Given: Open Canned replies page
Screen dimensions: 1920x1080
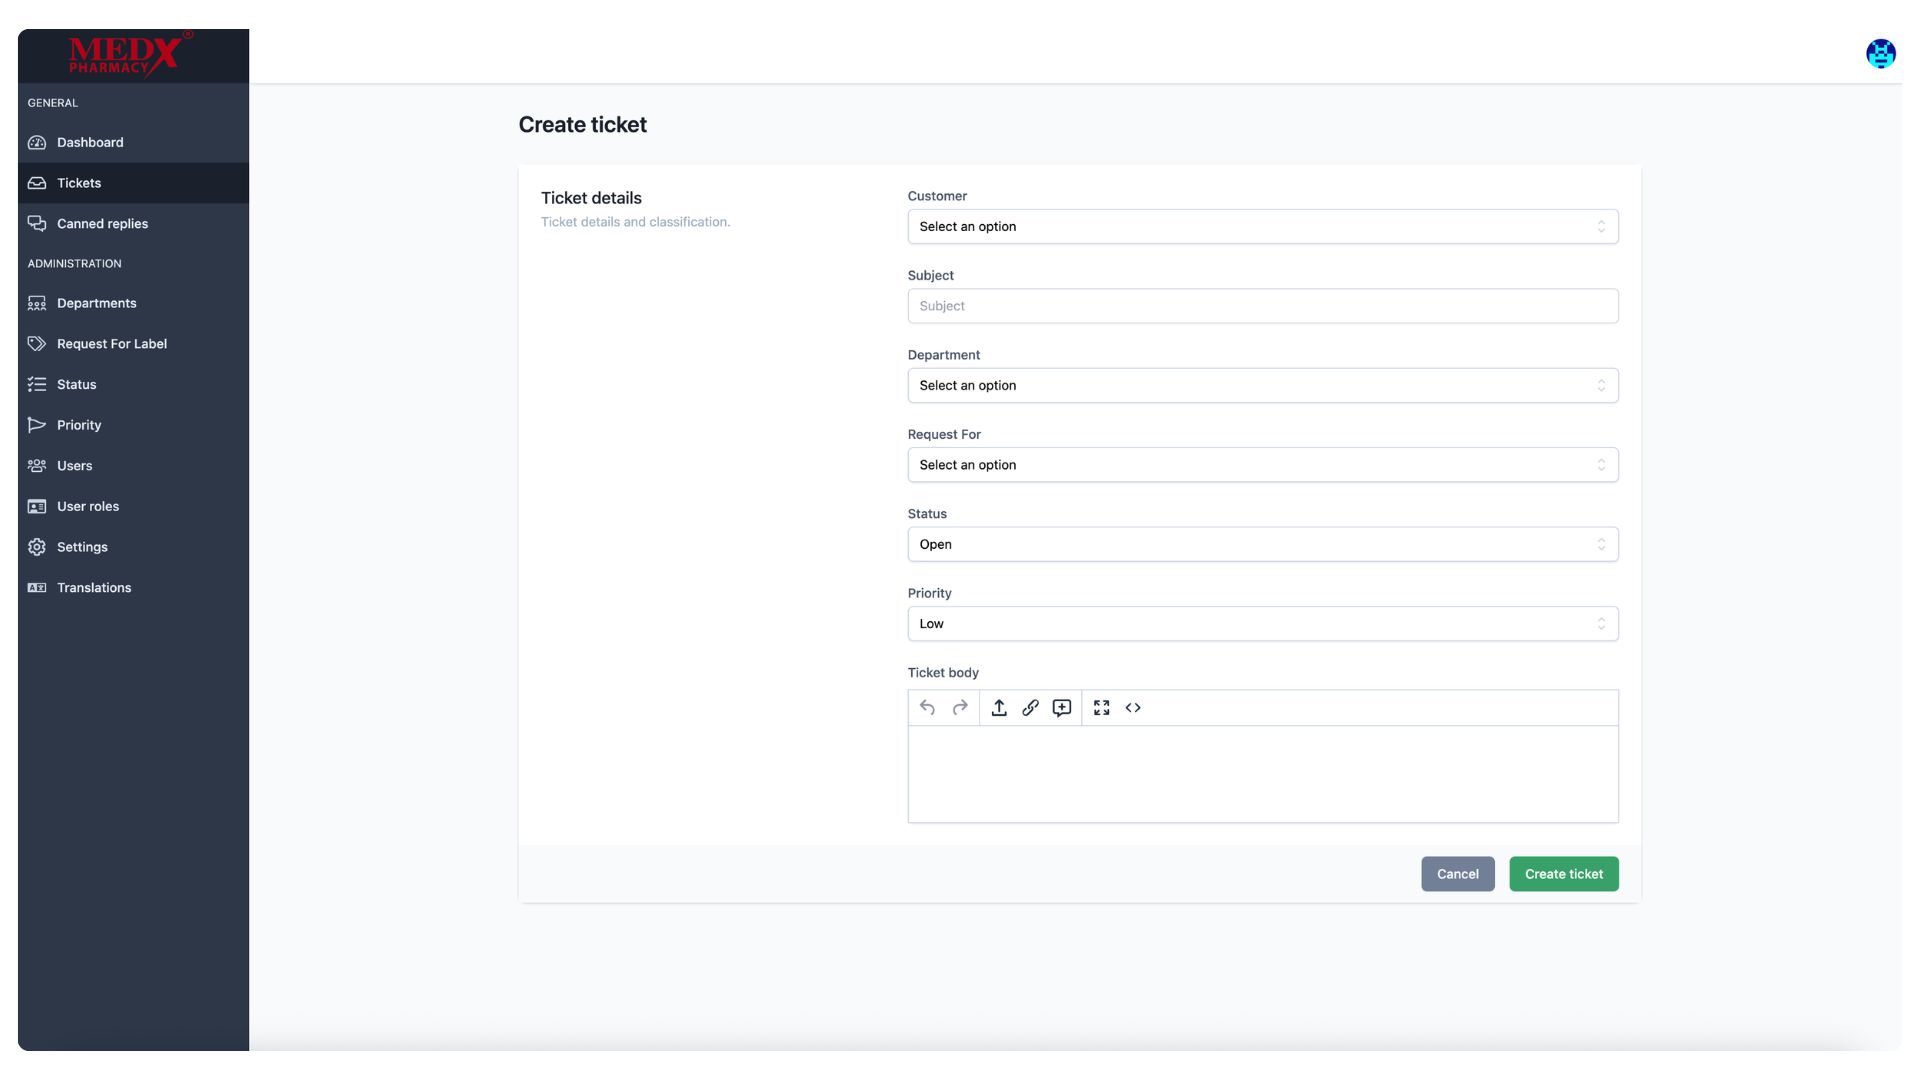Looking at the screenshot, I should [x=133, y=224].
